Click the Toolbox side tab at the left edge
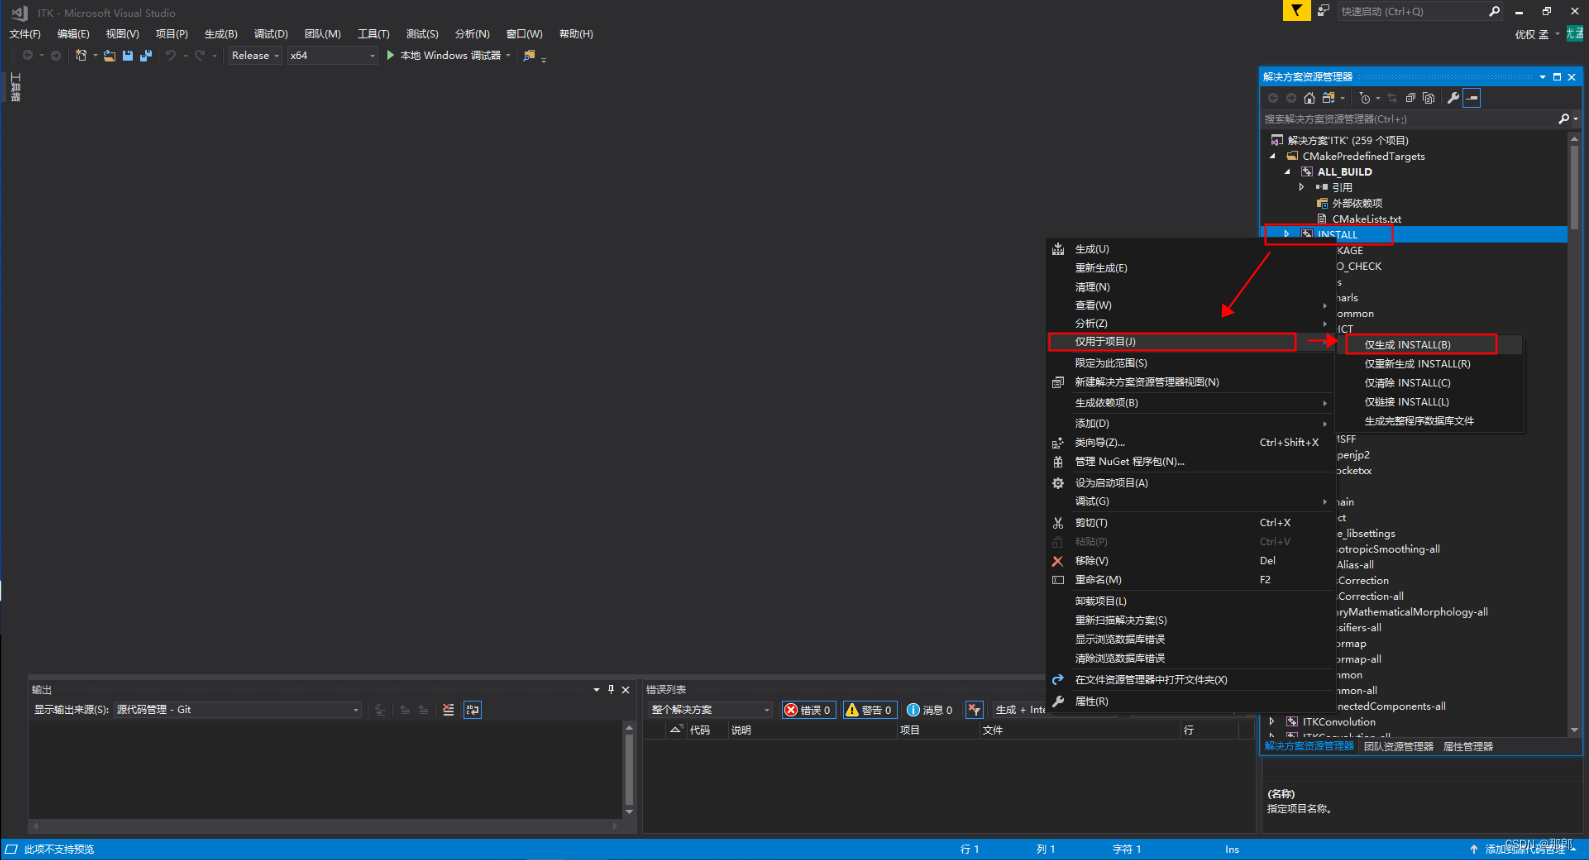The image size is (1589, 860). click(15, 87)
